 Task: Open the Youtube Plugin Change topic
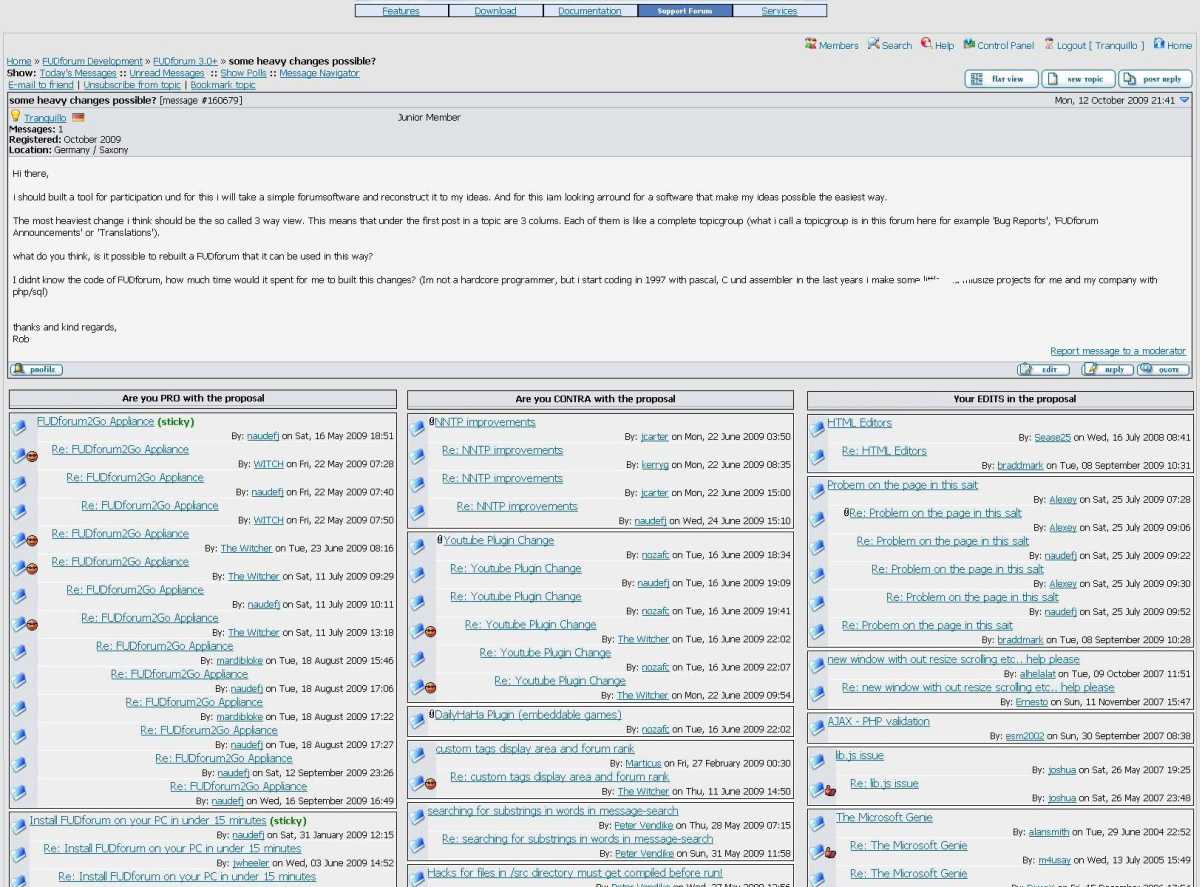click(x=499, y=540)
